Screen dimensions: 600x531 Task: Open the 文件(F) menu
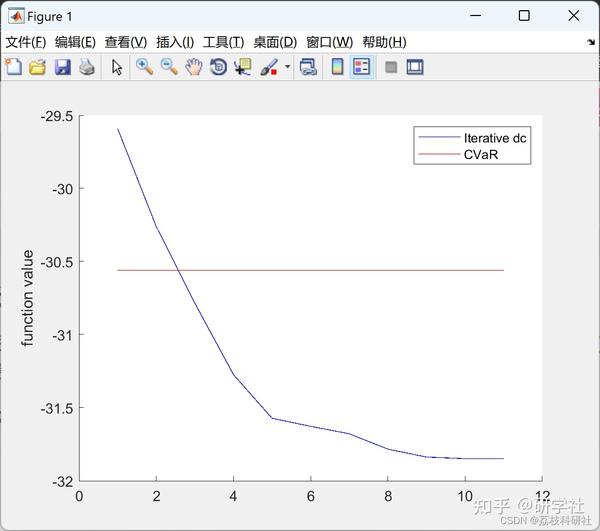click(26, 42)
